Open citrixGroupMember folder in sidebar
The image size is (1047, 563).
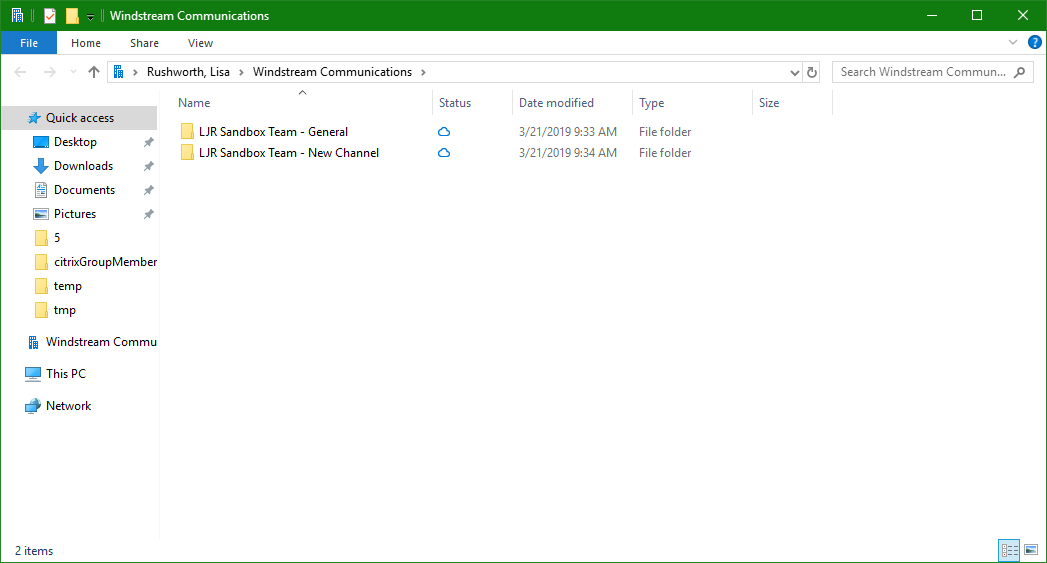106,262
